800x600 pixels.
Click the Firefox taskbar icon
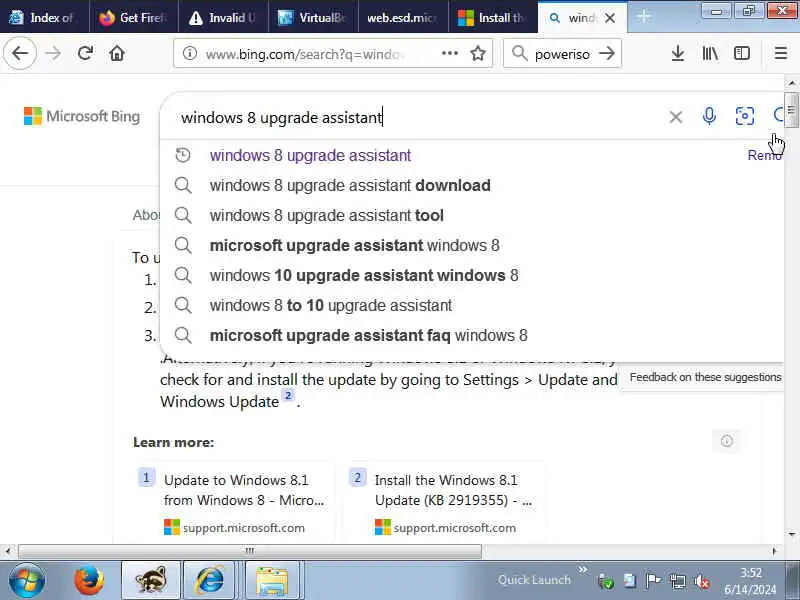point(89,580)
